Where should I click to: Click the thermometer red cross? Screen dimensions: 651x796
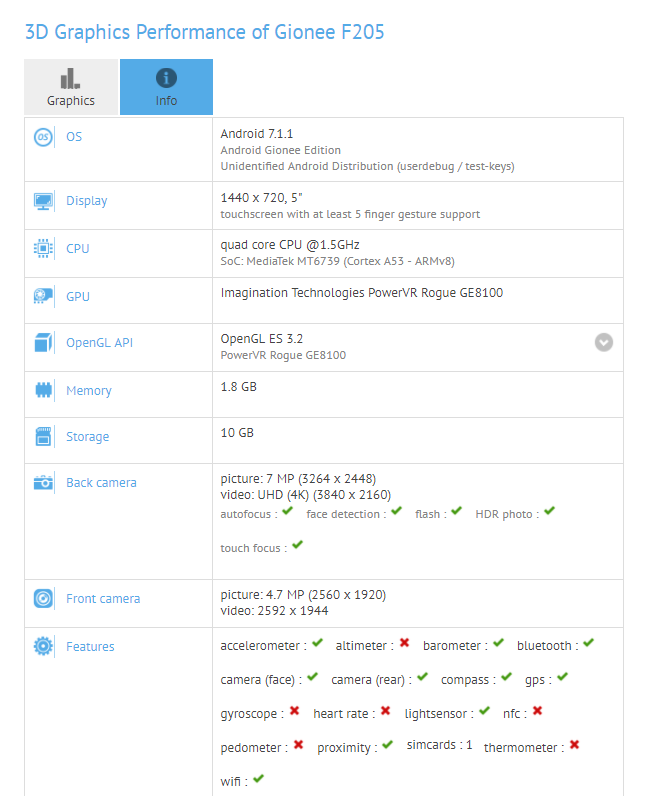pyautogui.click(x=574, y=745)
